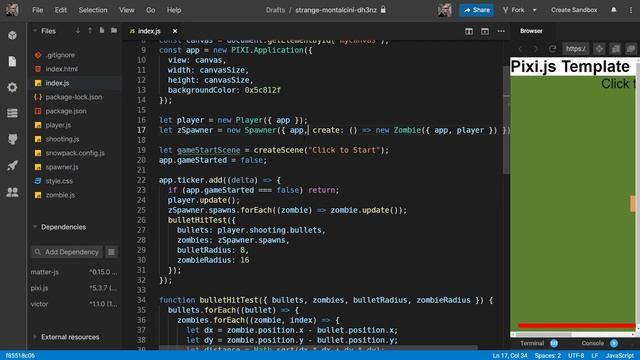Go forward in the preview browser

[536, 49]
